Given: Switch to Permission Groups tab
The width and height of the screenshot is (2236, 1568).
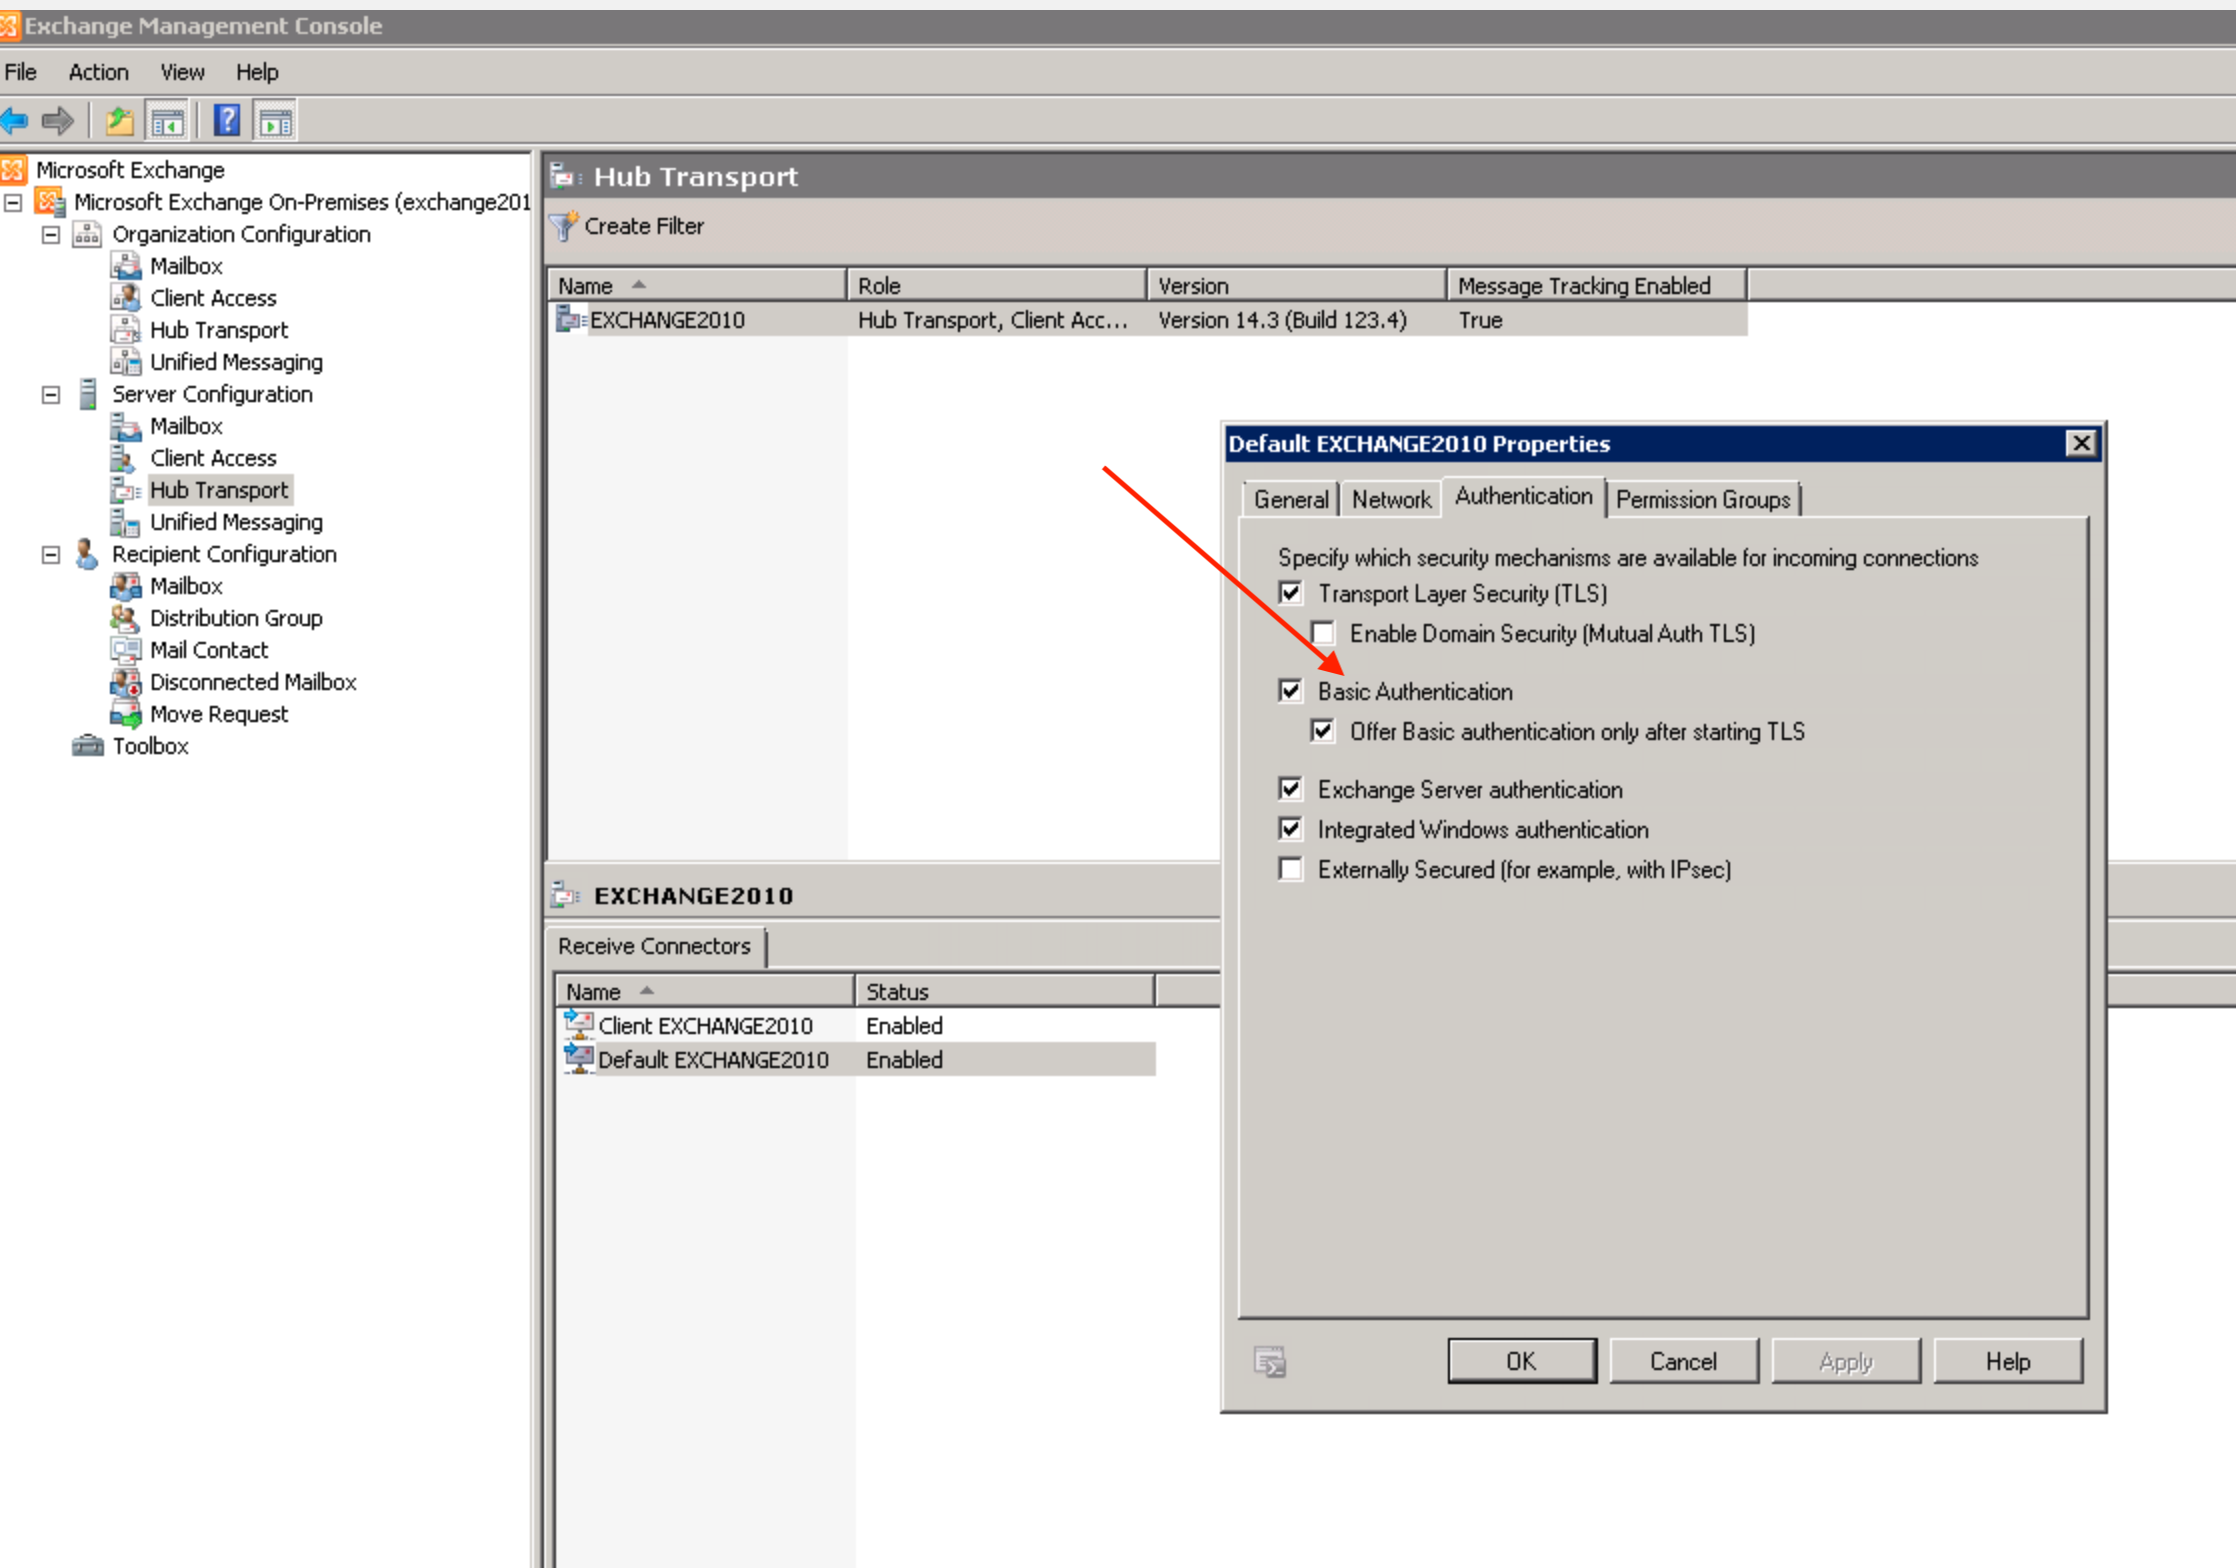Looking at the screenshot, I should (x=1702, y=499).
